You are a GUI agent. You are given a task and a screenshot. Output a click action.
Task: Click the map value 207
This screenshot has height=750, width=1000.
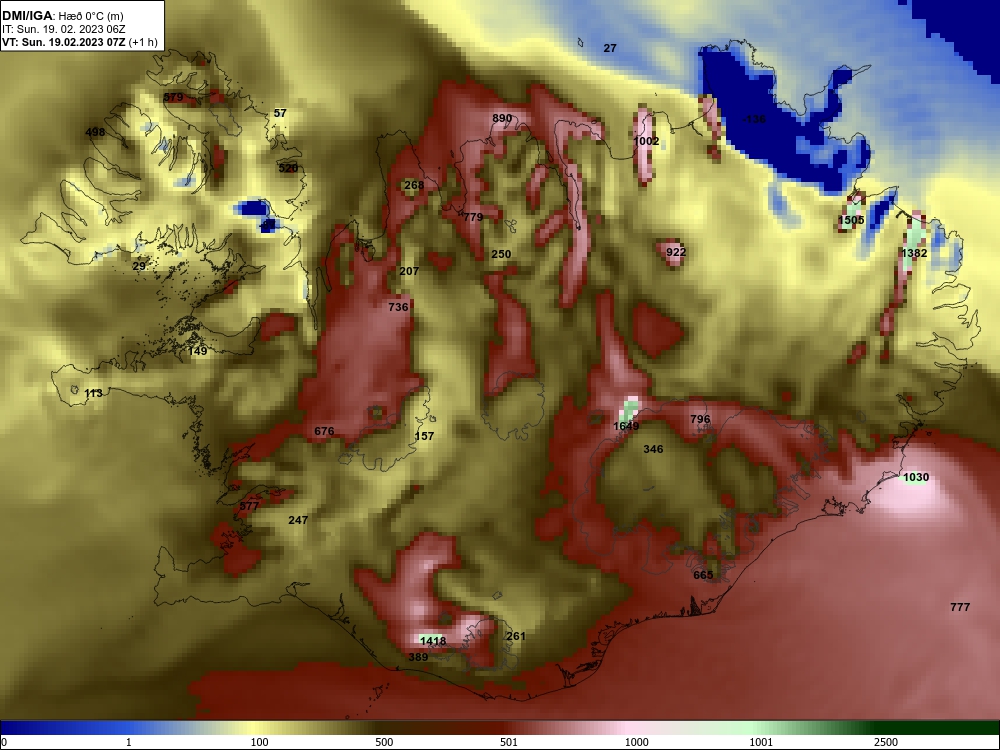[x=409, y=271]
